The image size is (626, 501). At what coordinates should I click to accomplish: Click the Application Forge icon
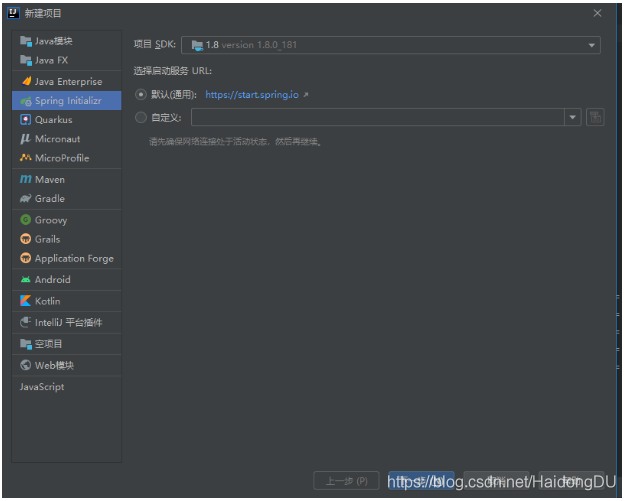26,258
